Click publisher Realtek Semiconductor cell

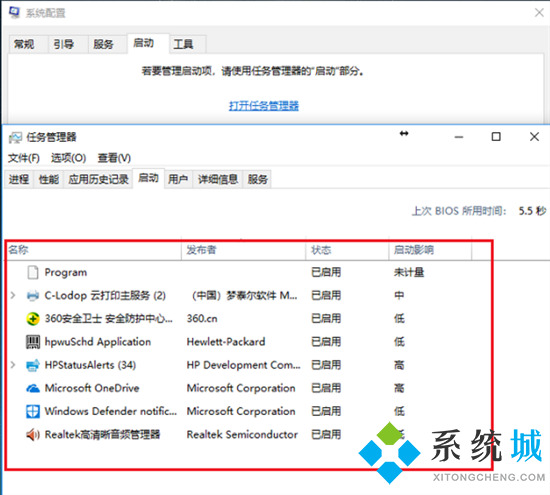coord(242,434)
